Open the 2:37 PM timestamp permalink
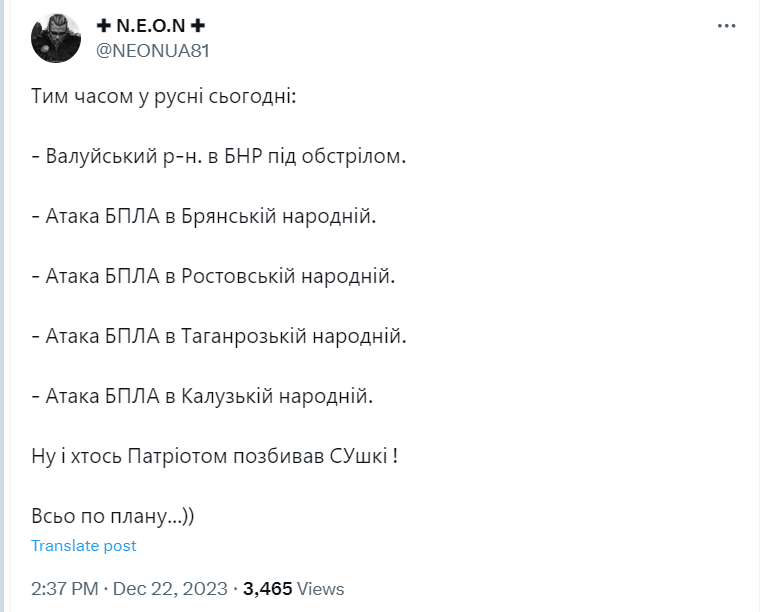 [65, 589]
